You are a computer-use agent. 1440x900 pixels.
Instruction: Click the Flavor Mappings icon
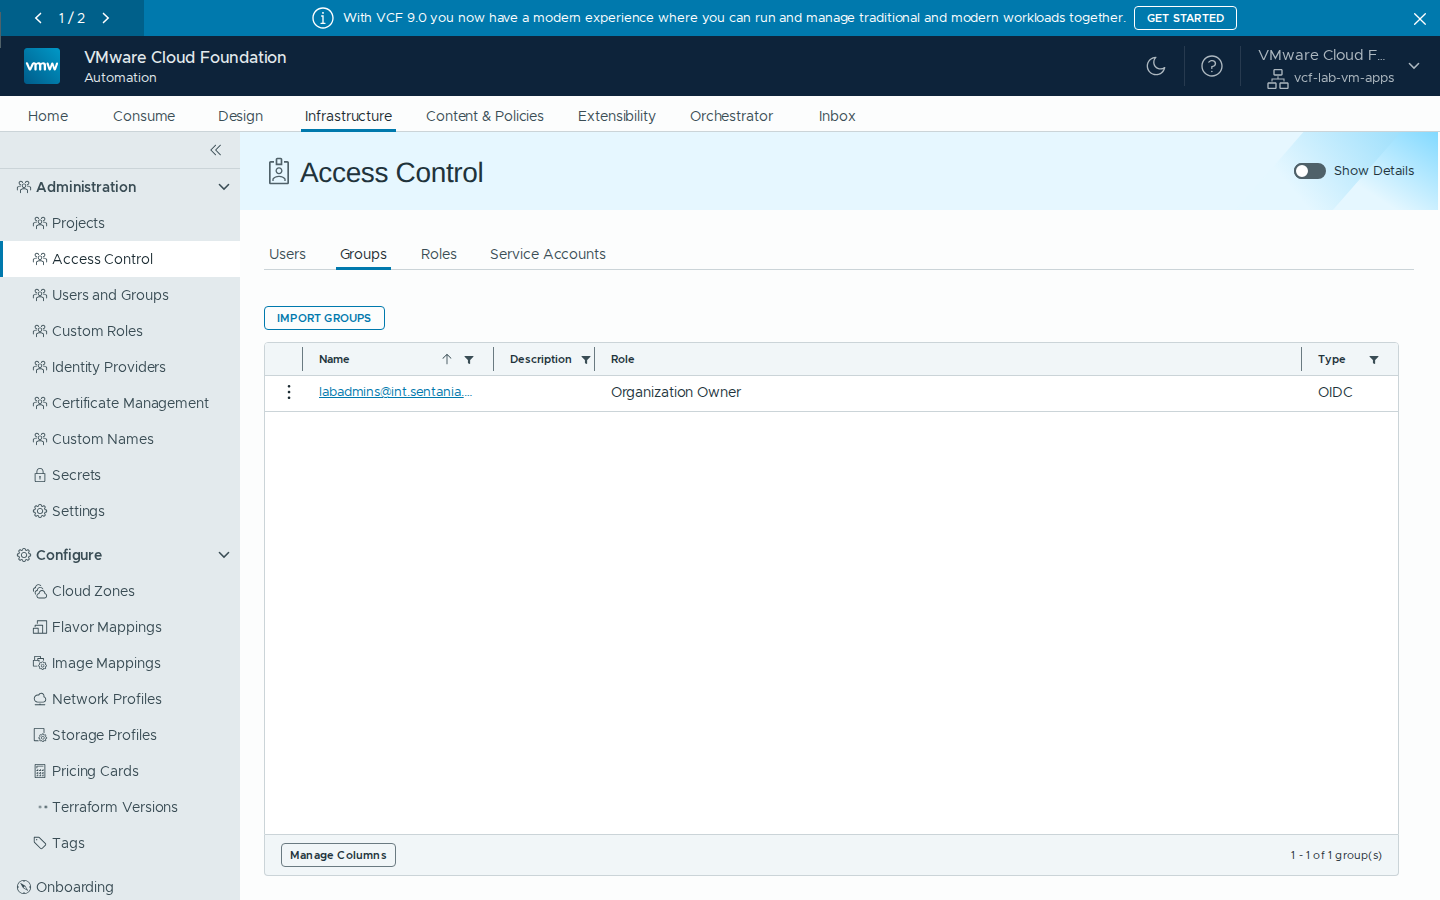[x=40, y=627]
